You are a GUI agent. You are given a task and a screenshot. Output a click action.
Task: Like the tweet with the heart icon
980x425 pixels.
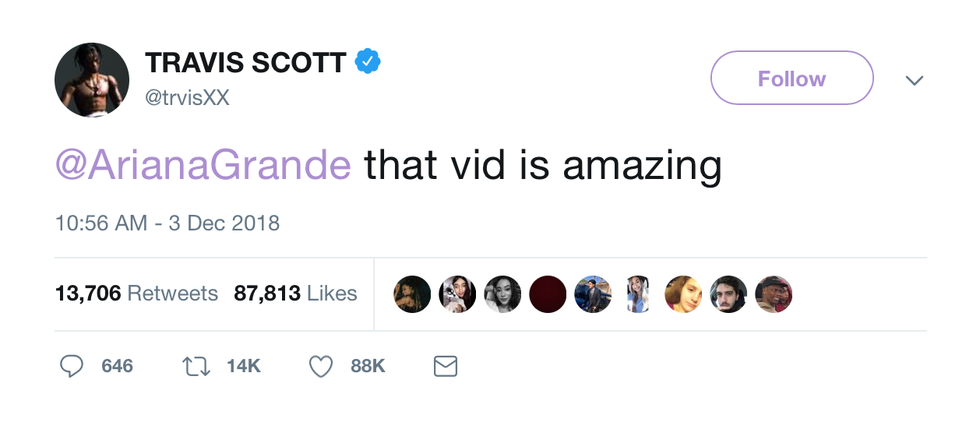[x=320, y=367]
